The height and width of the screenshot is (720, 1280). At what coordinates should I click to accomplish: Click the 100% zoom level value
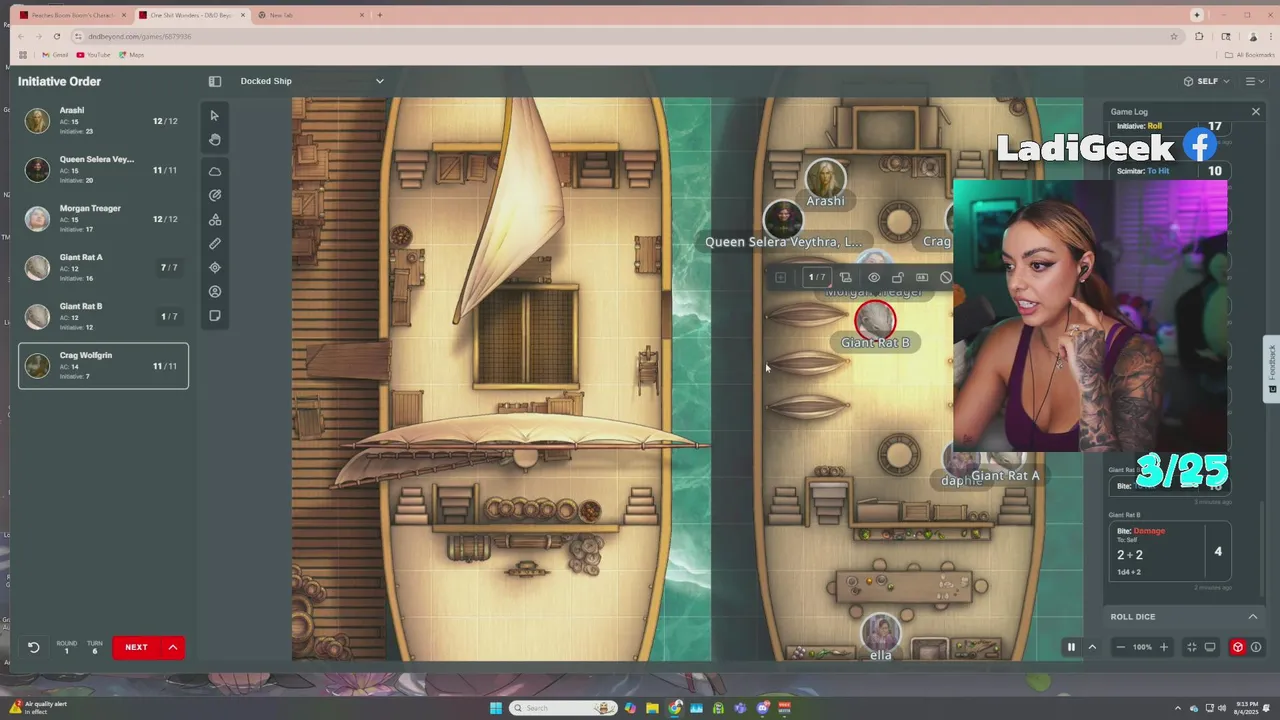1142,647
